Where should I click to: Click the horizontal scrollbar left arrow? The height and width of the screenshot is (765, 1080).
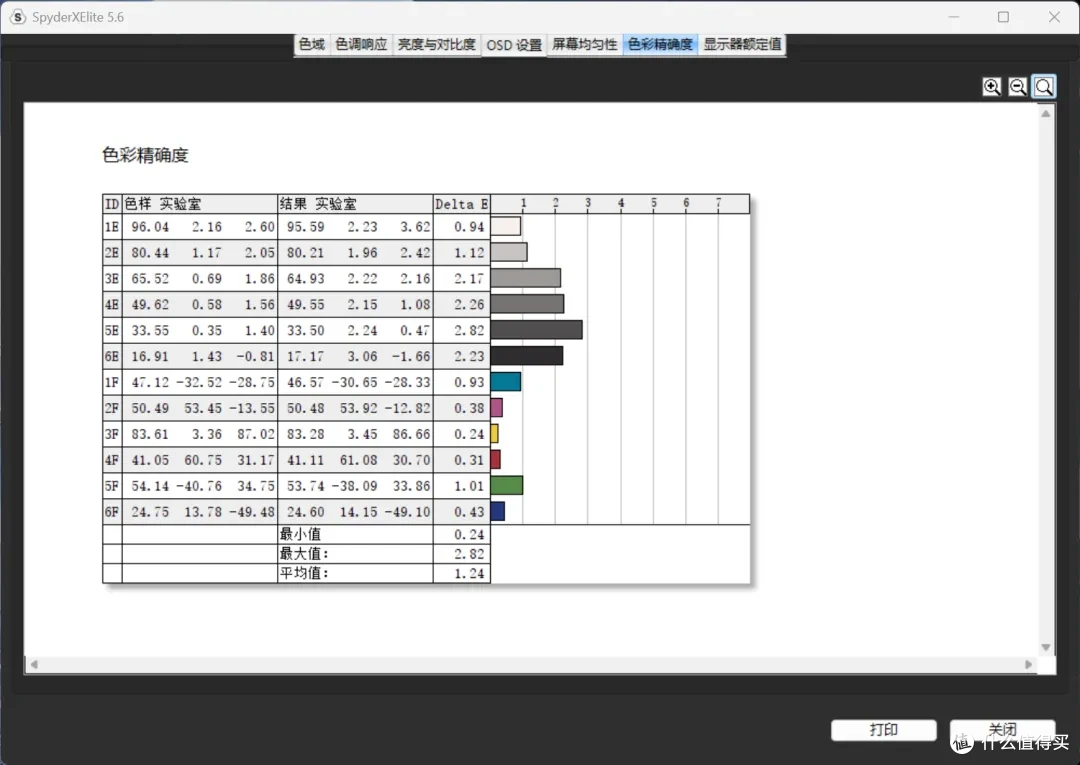tap(34, 664)
